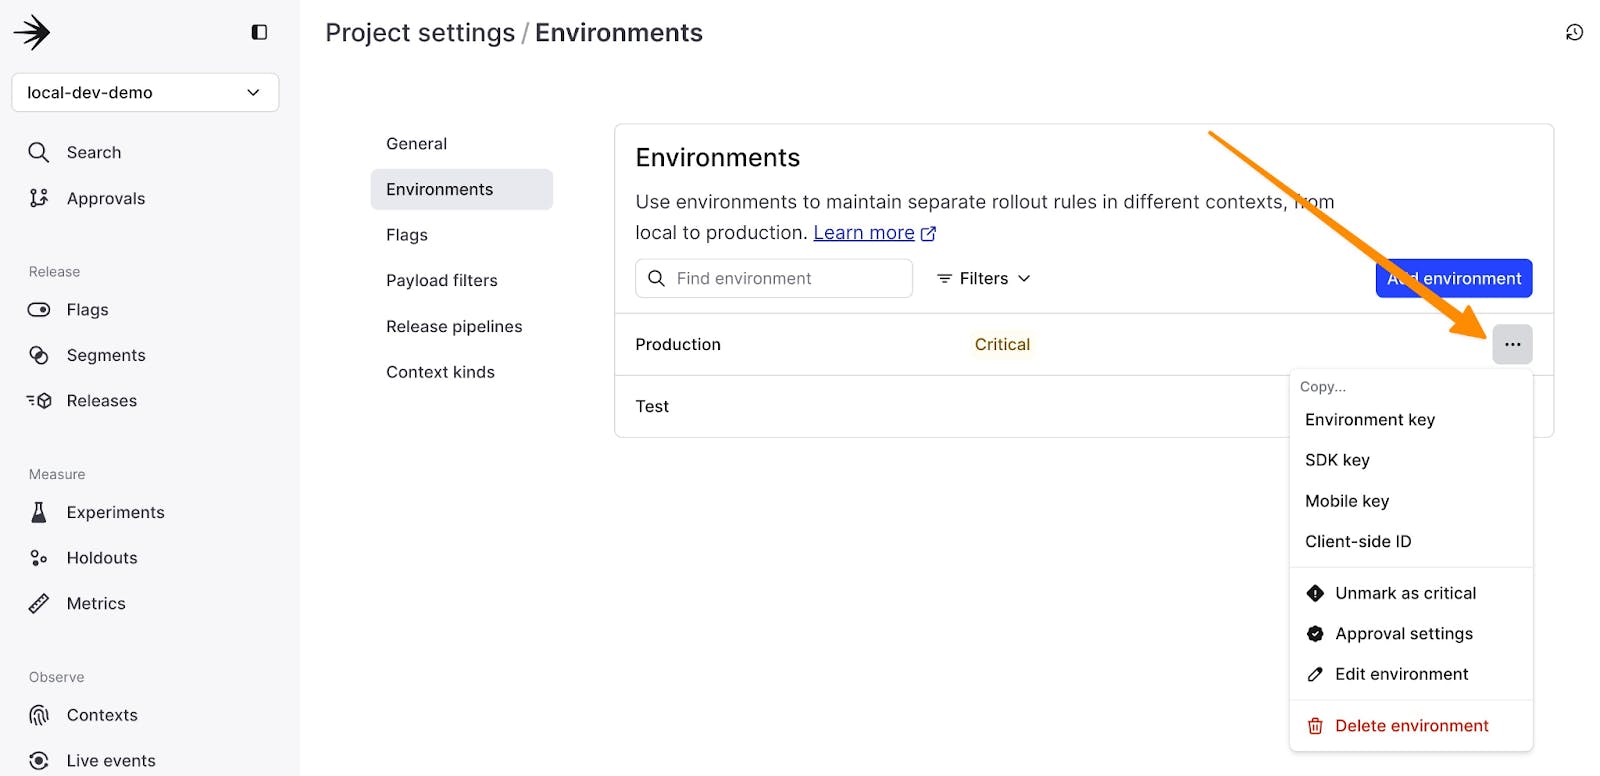
Task: Switch to Release pipelines settings tab
Action: [454, 326]
